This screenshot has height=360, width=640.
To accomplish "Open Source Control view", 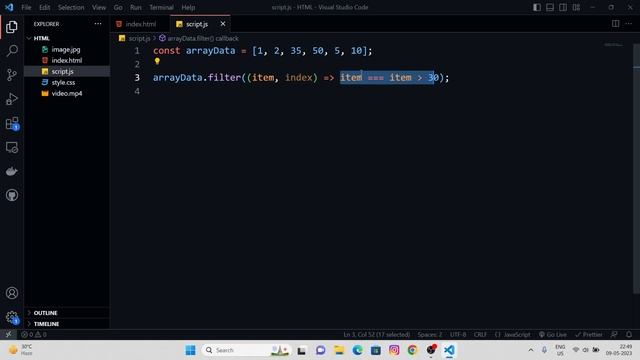I will click(x=12, y=75).
